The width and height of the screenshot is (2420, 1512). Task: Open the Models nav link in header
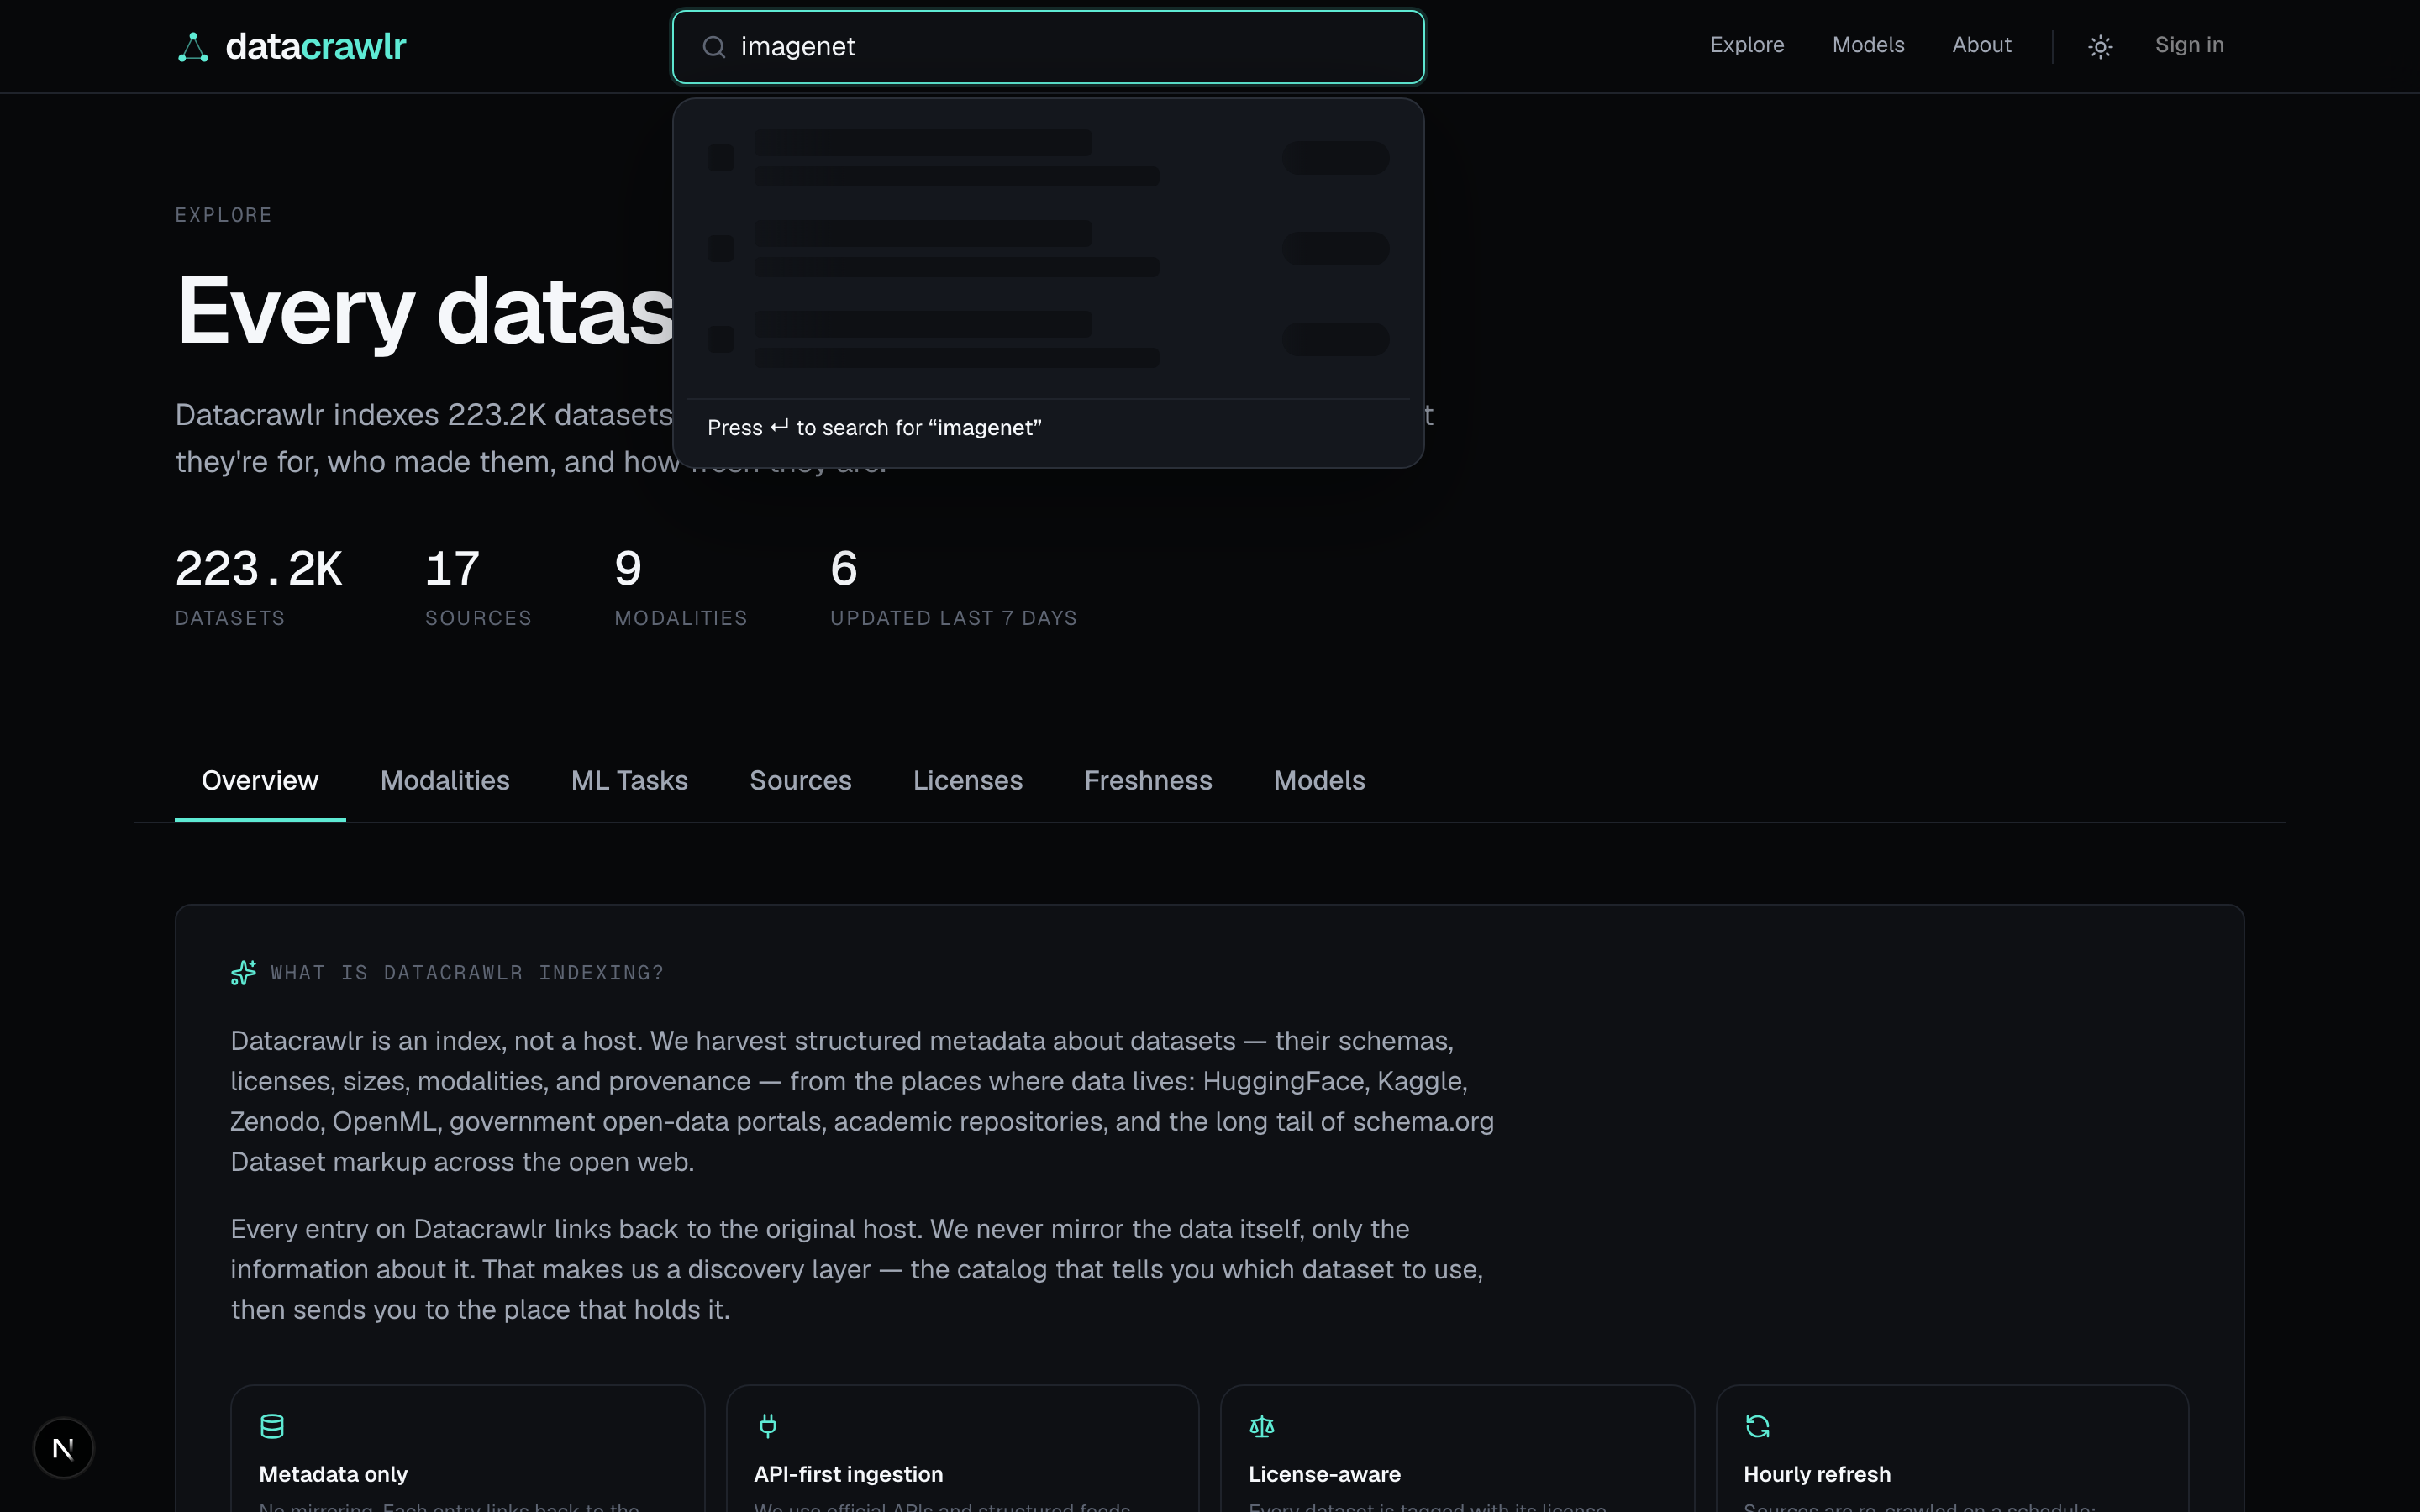1868,45
